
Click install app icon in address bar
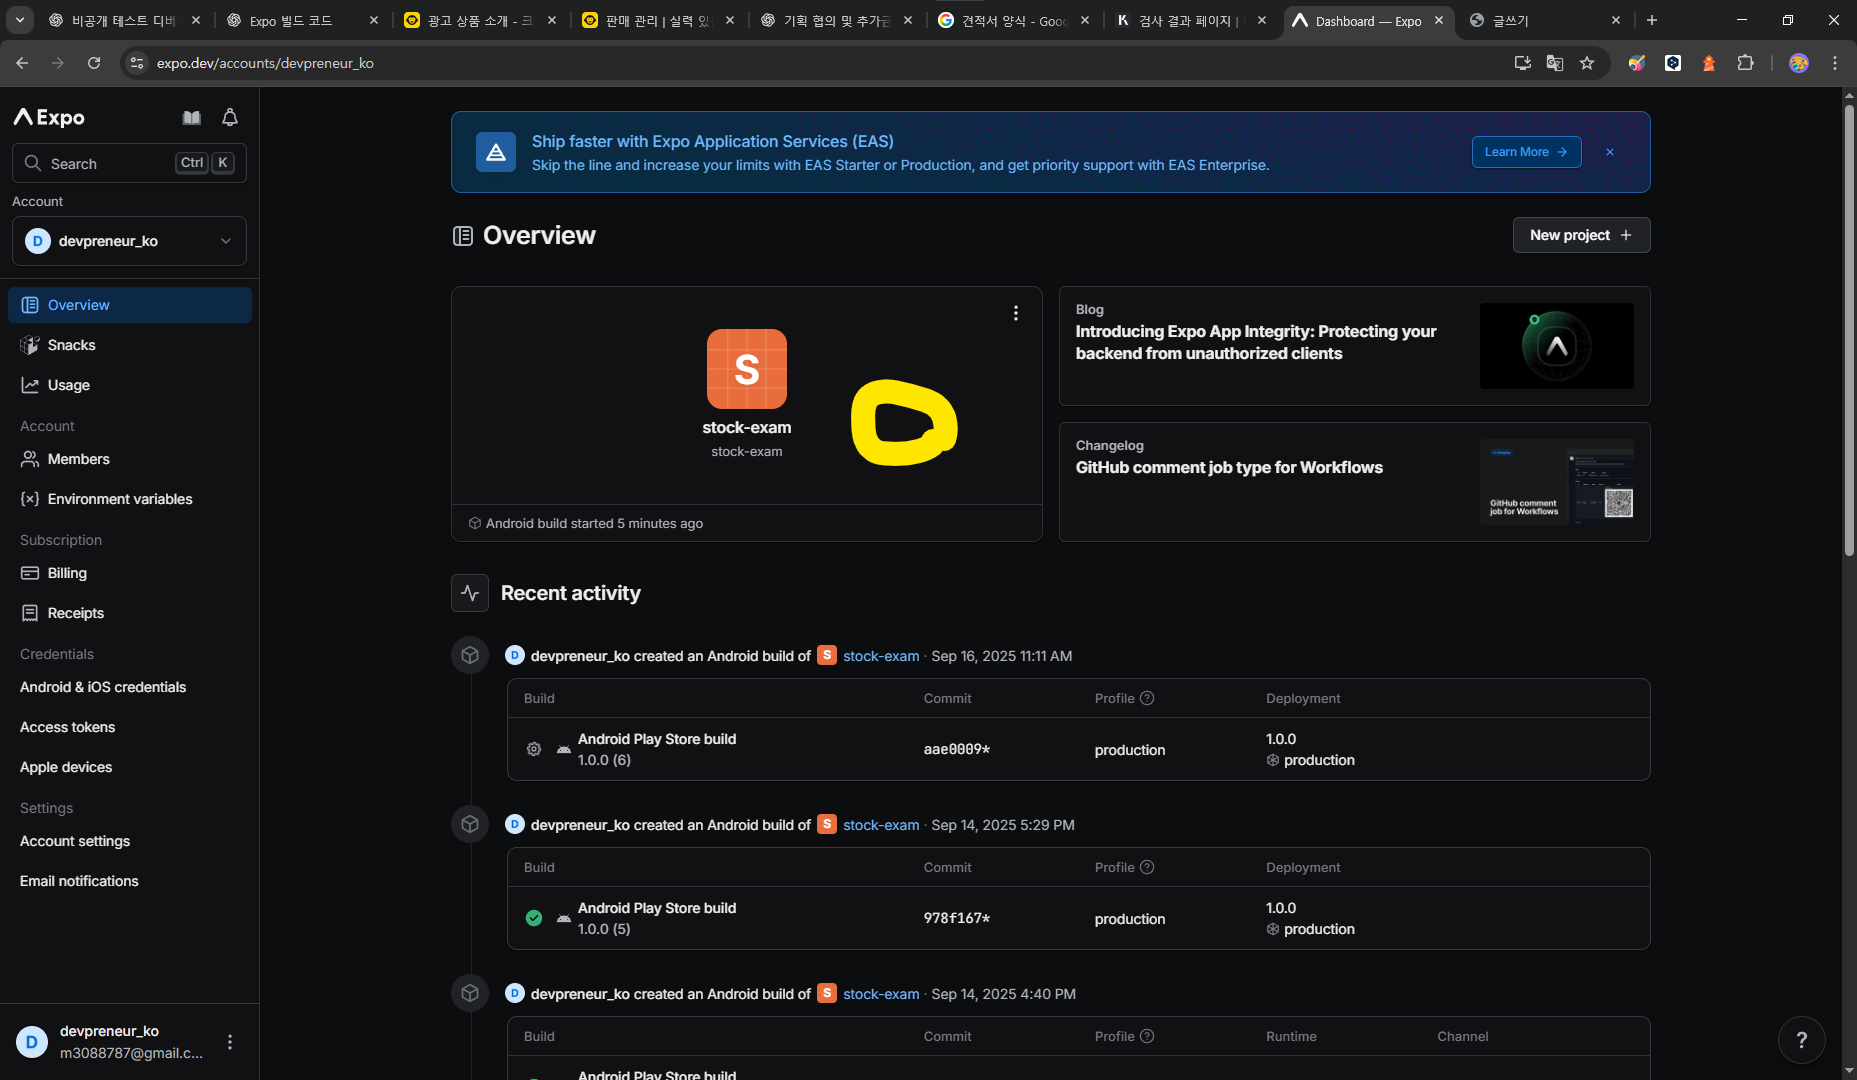pyautogui.click(x=1523, y=63)
